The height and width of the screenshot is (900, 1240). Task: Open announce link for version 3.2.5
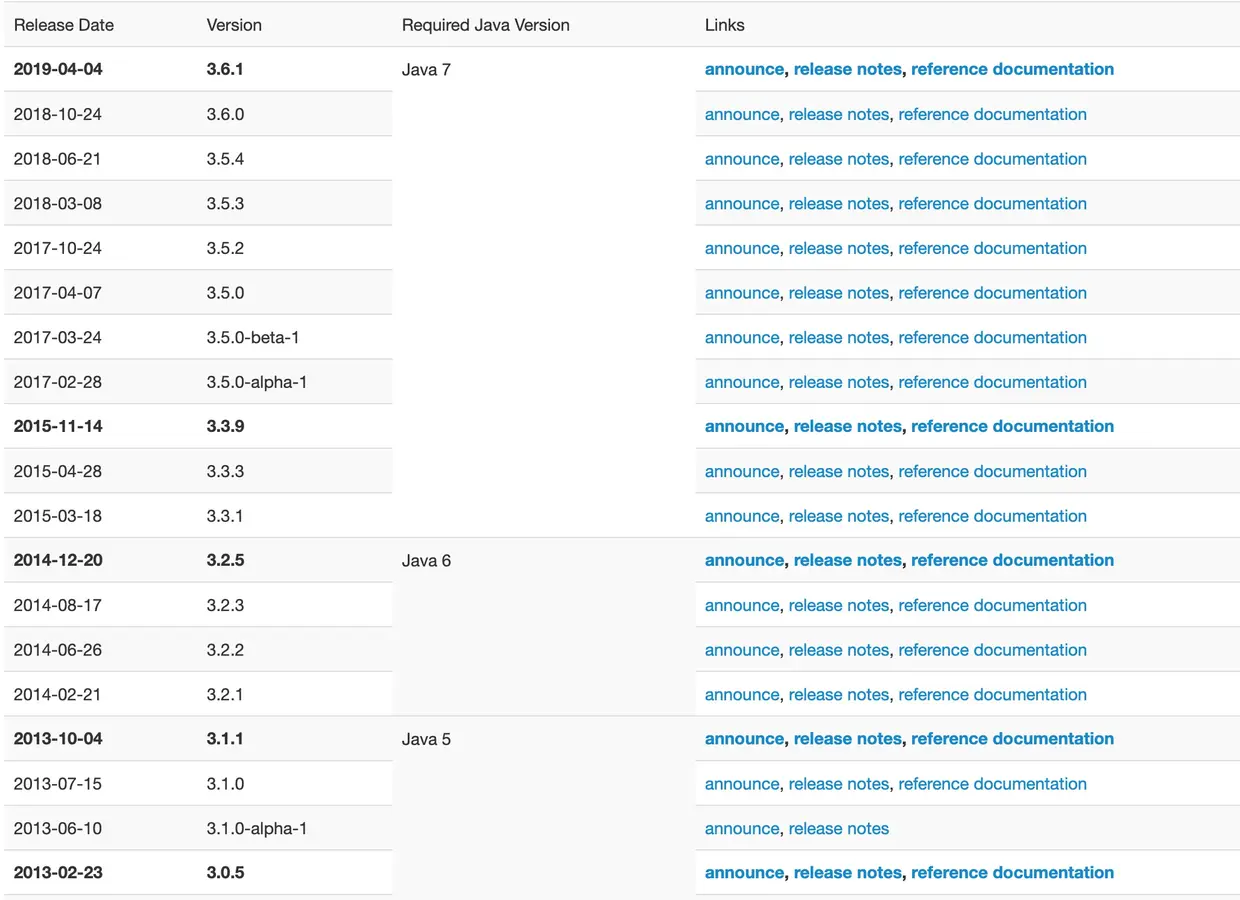tap(745, 560)
